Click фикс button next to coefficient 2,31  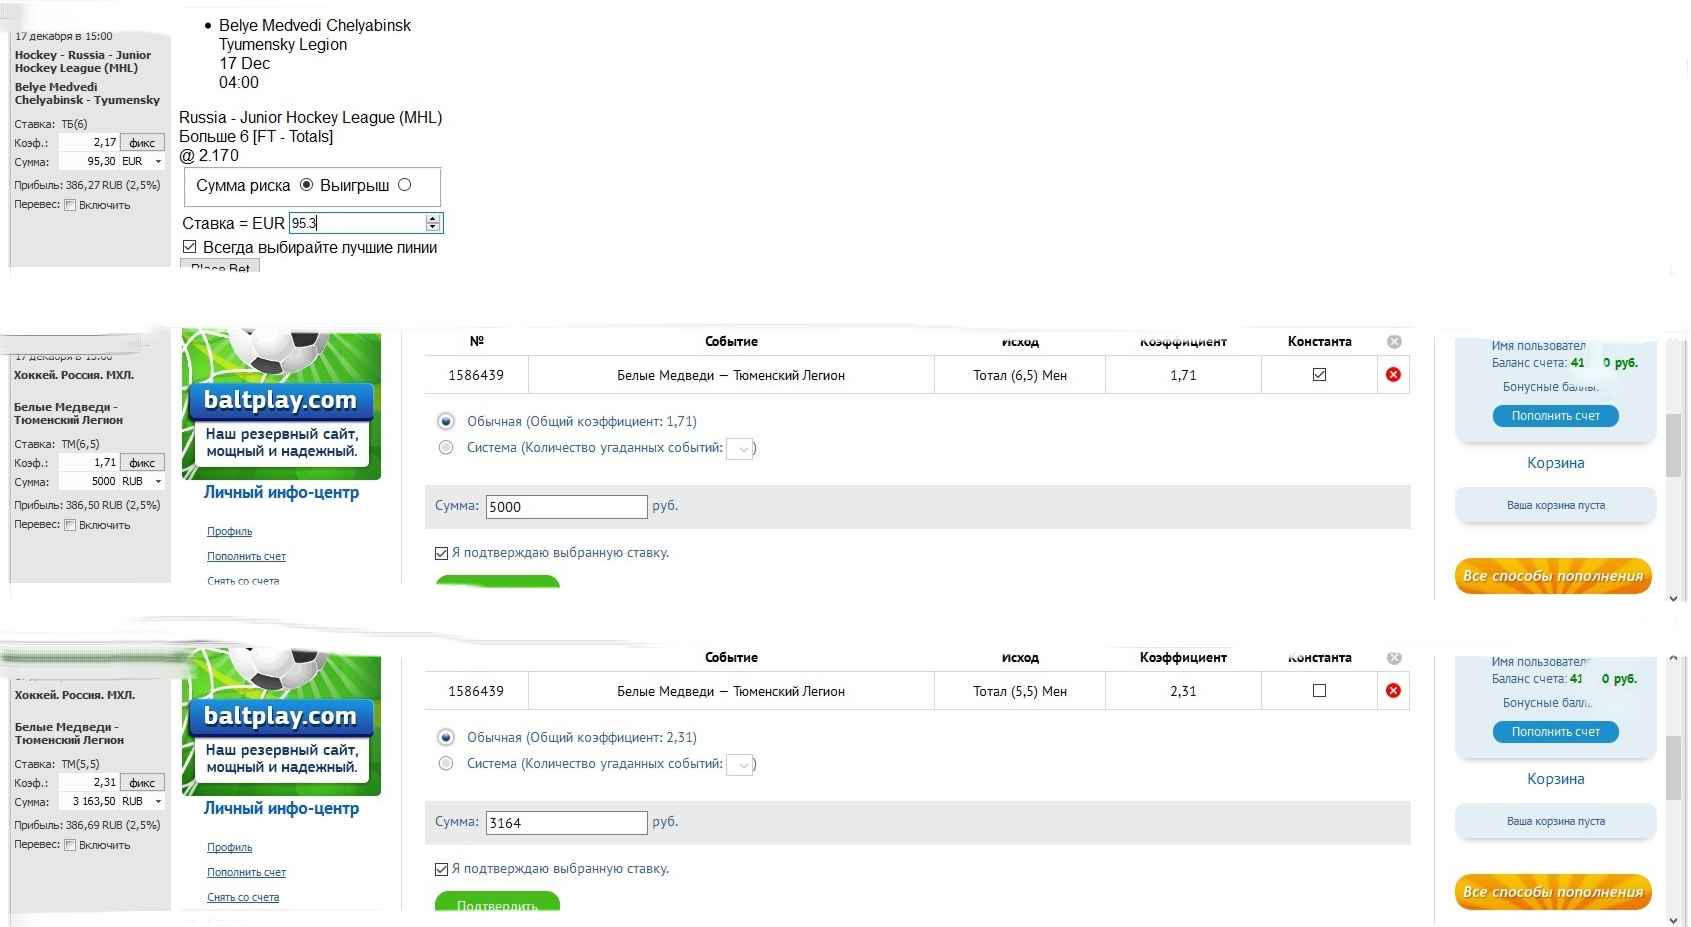pos(142,783)
